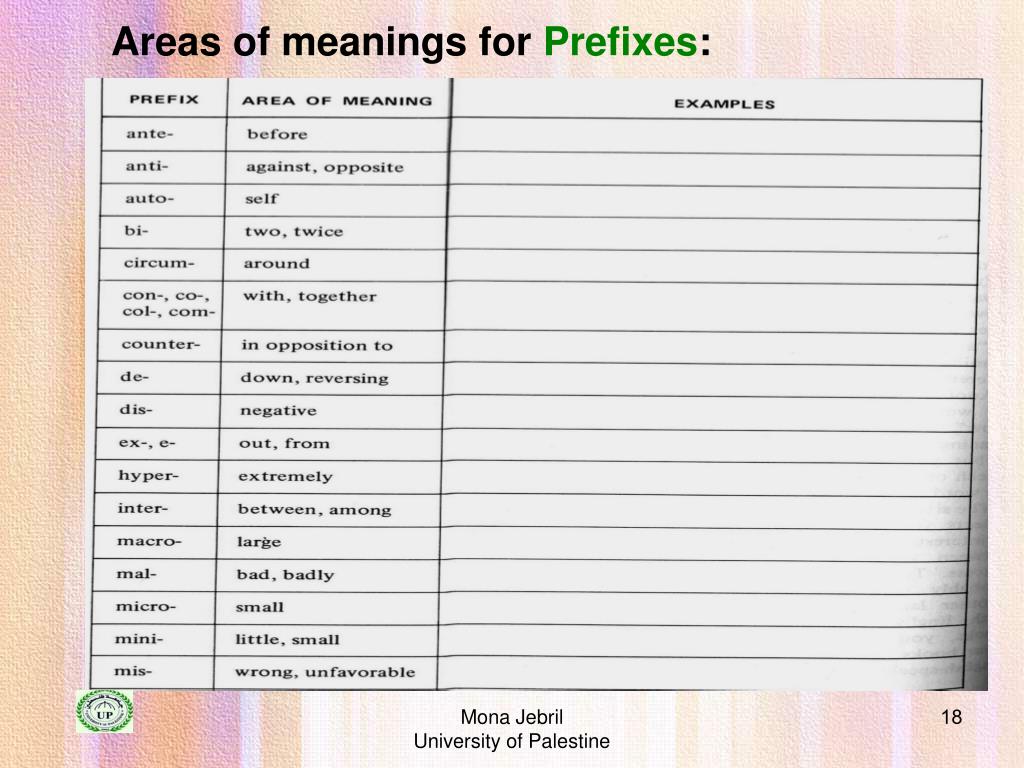Viewport: 1024px width, 768px height.
Task: Select the PREFIX column header
Action: (165, 99)
